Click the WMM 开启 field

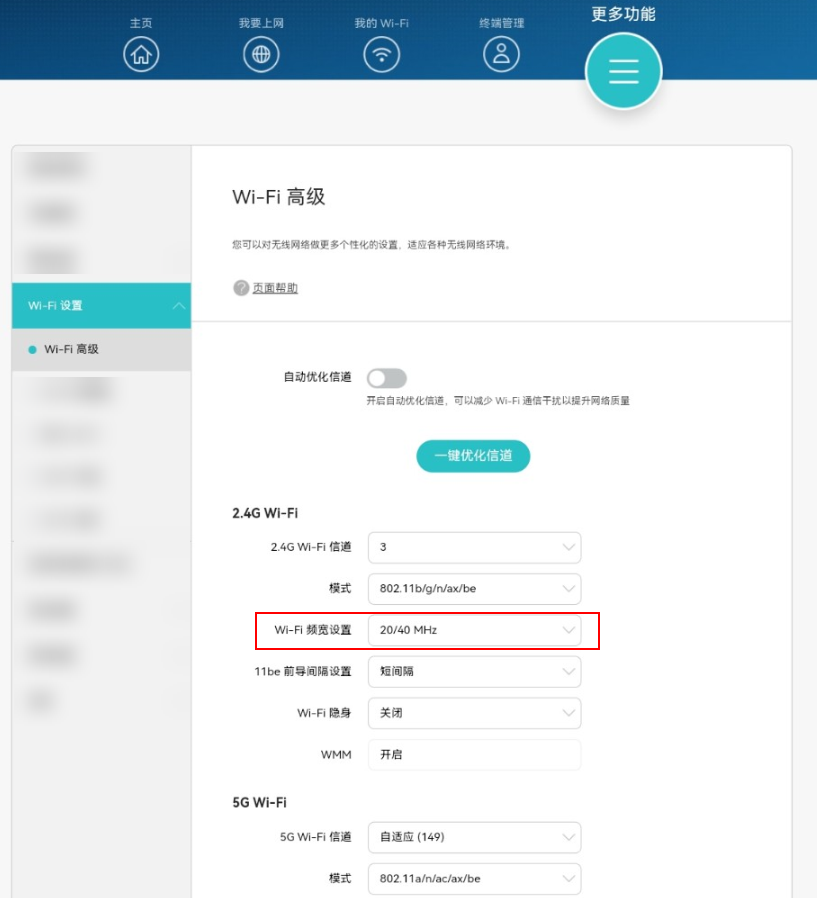tap(474, 755)
